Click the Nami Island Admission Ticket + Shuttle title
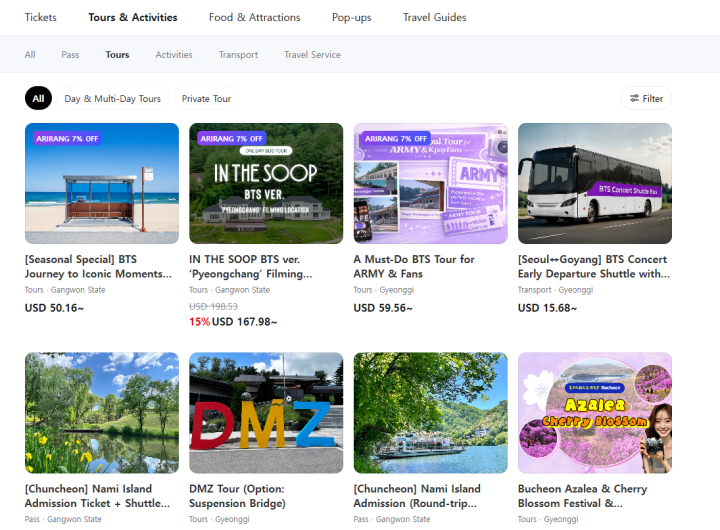 pyautogui.click(x=98, y=496)
